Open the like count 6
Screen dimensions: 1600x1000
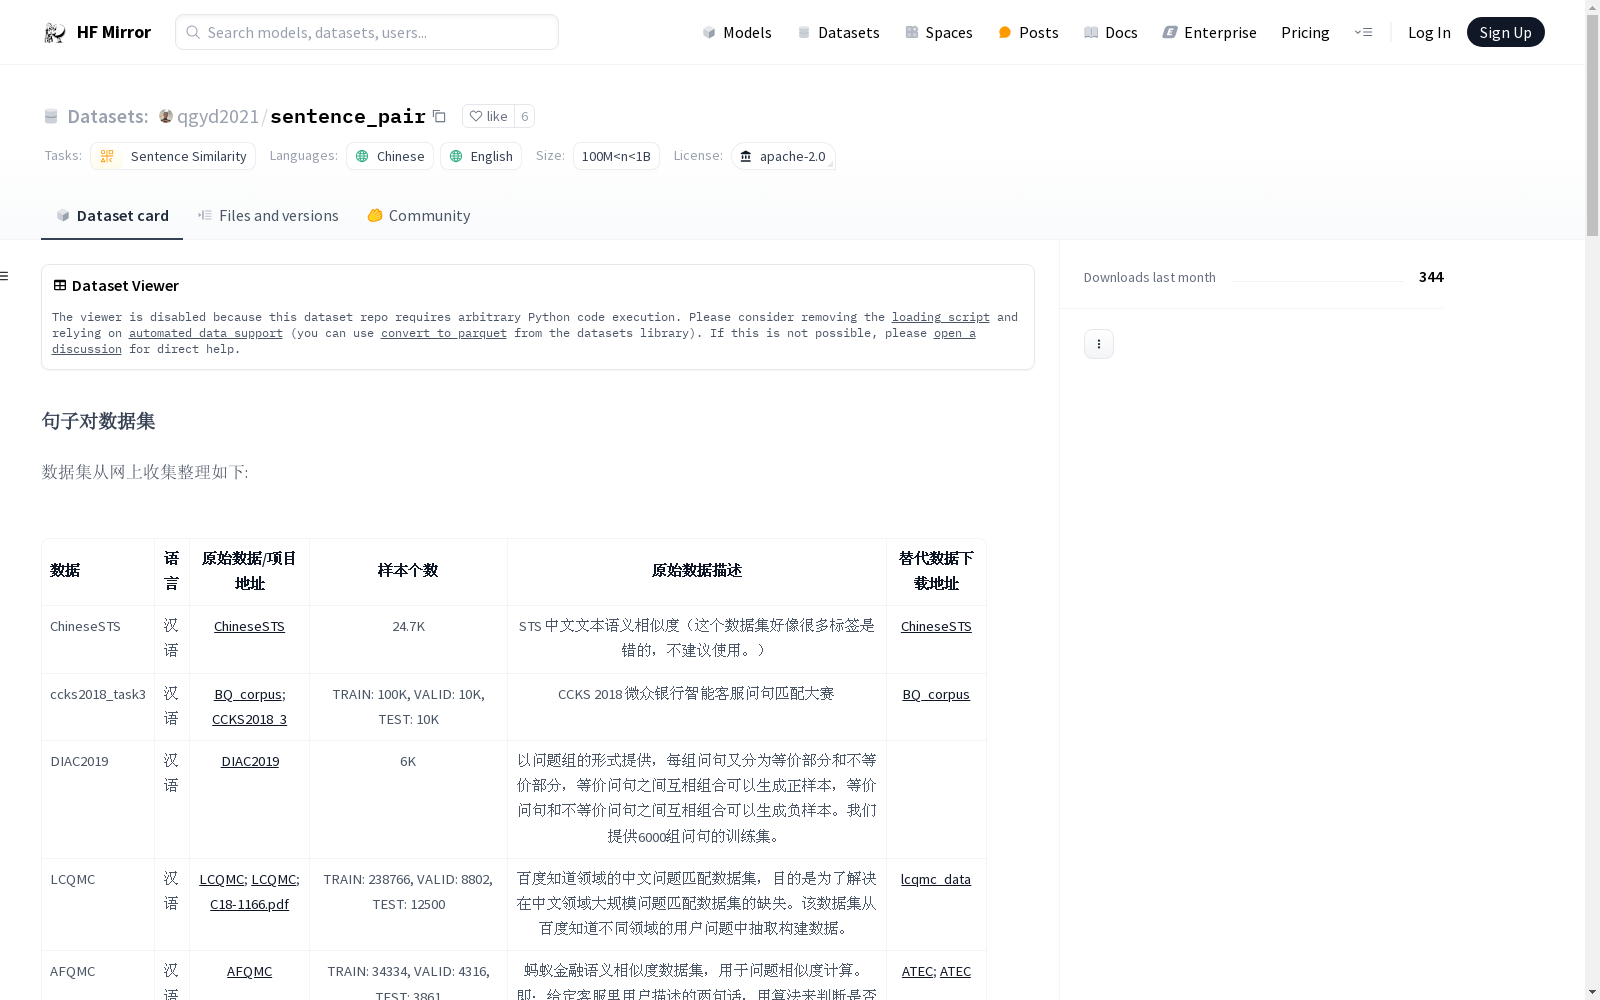524,116
